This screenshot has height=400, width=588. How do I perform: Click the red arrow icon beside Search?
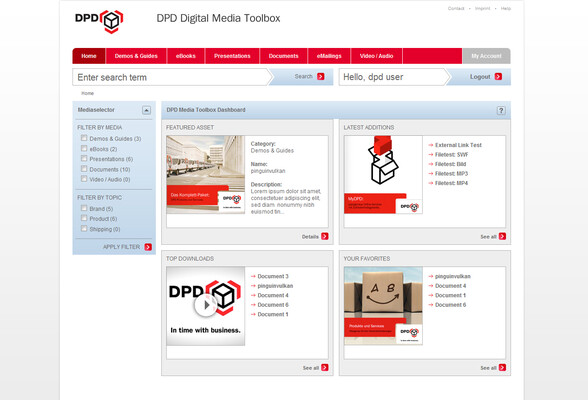321,76
